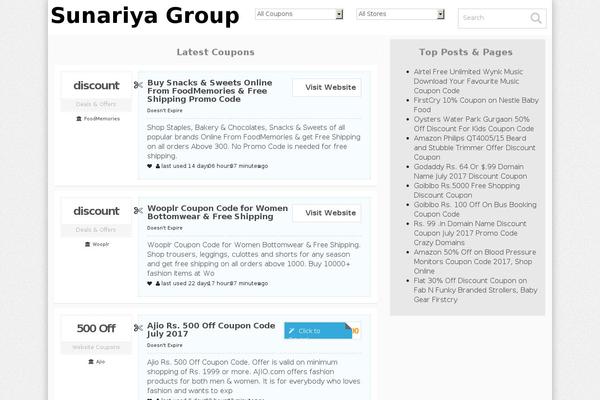Click scissors icon beside FoodMemories coupon title
The height and width of the screenshot is (400, 600).
[x=138, y=85]
